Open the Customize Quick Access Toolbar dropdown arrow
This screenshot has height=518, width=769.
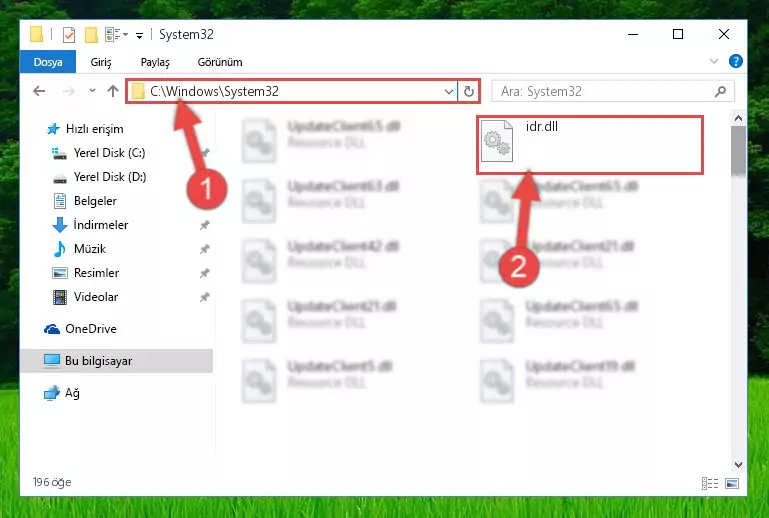click(x=140, y=35)
